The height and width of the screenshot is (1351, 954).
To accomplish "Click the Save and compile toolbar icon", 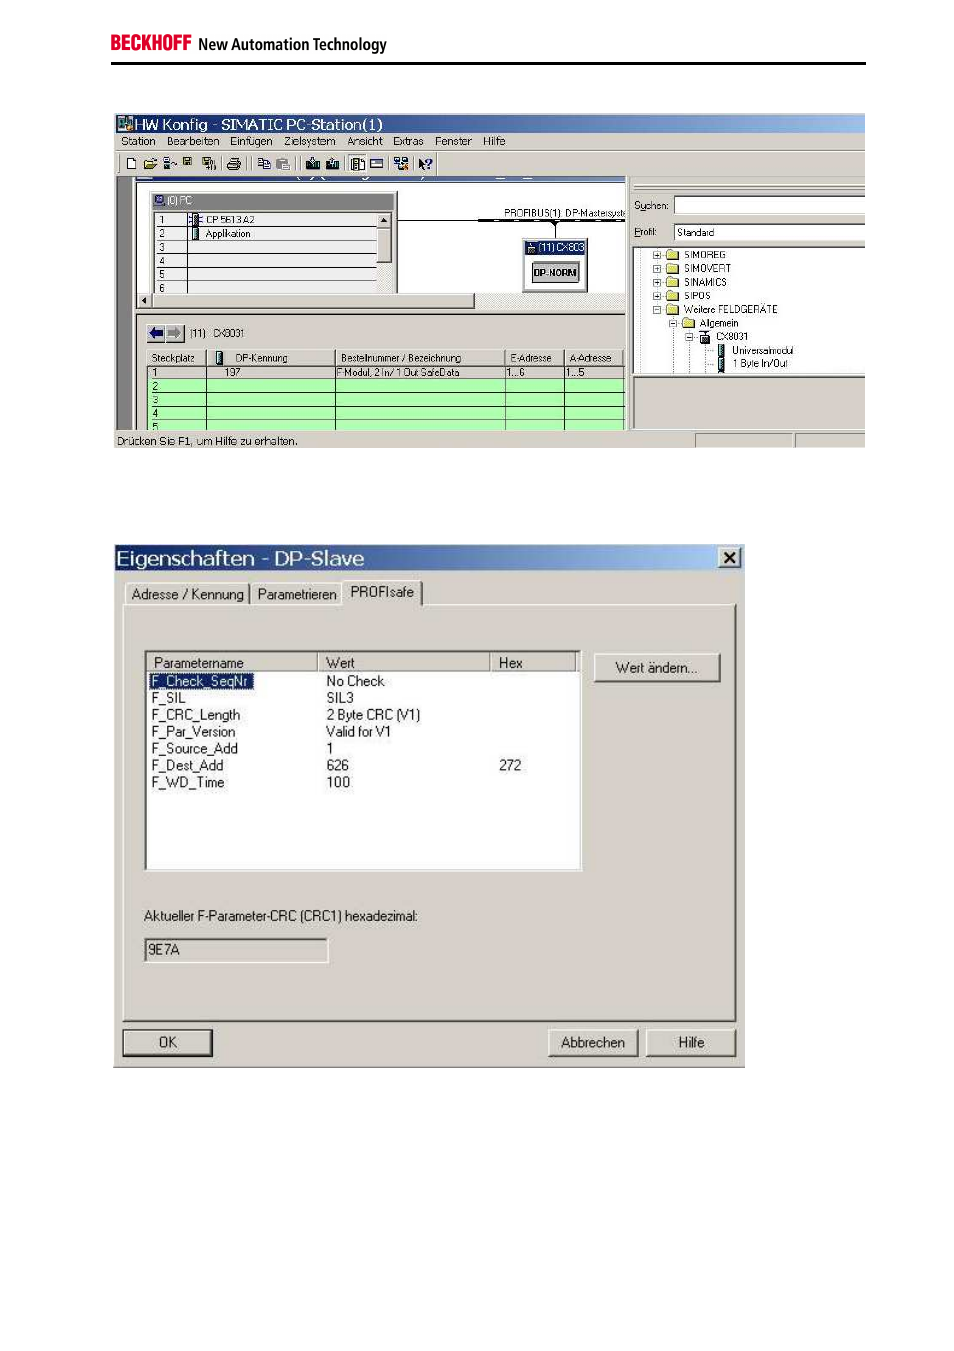I will (208, 164).
